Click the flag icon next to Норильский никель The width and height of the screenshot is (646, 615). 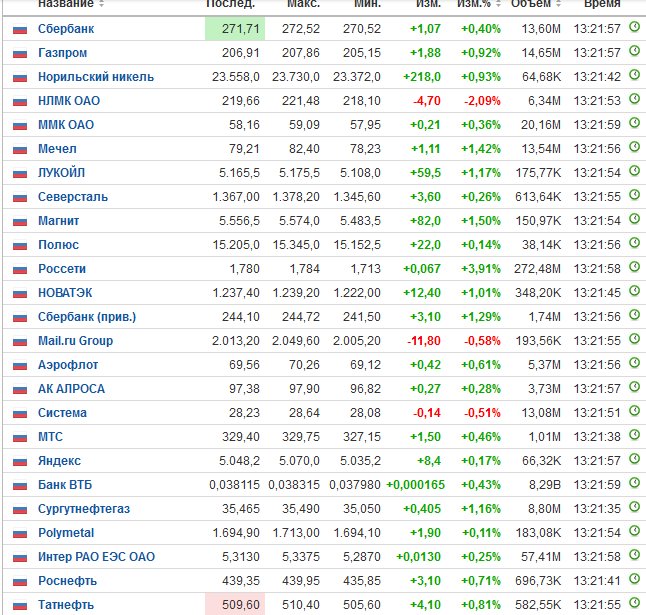click(x=20, y=77)
